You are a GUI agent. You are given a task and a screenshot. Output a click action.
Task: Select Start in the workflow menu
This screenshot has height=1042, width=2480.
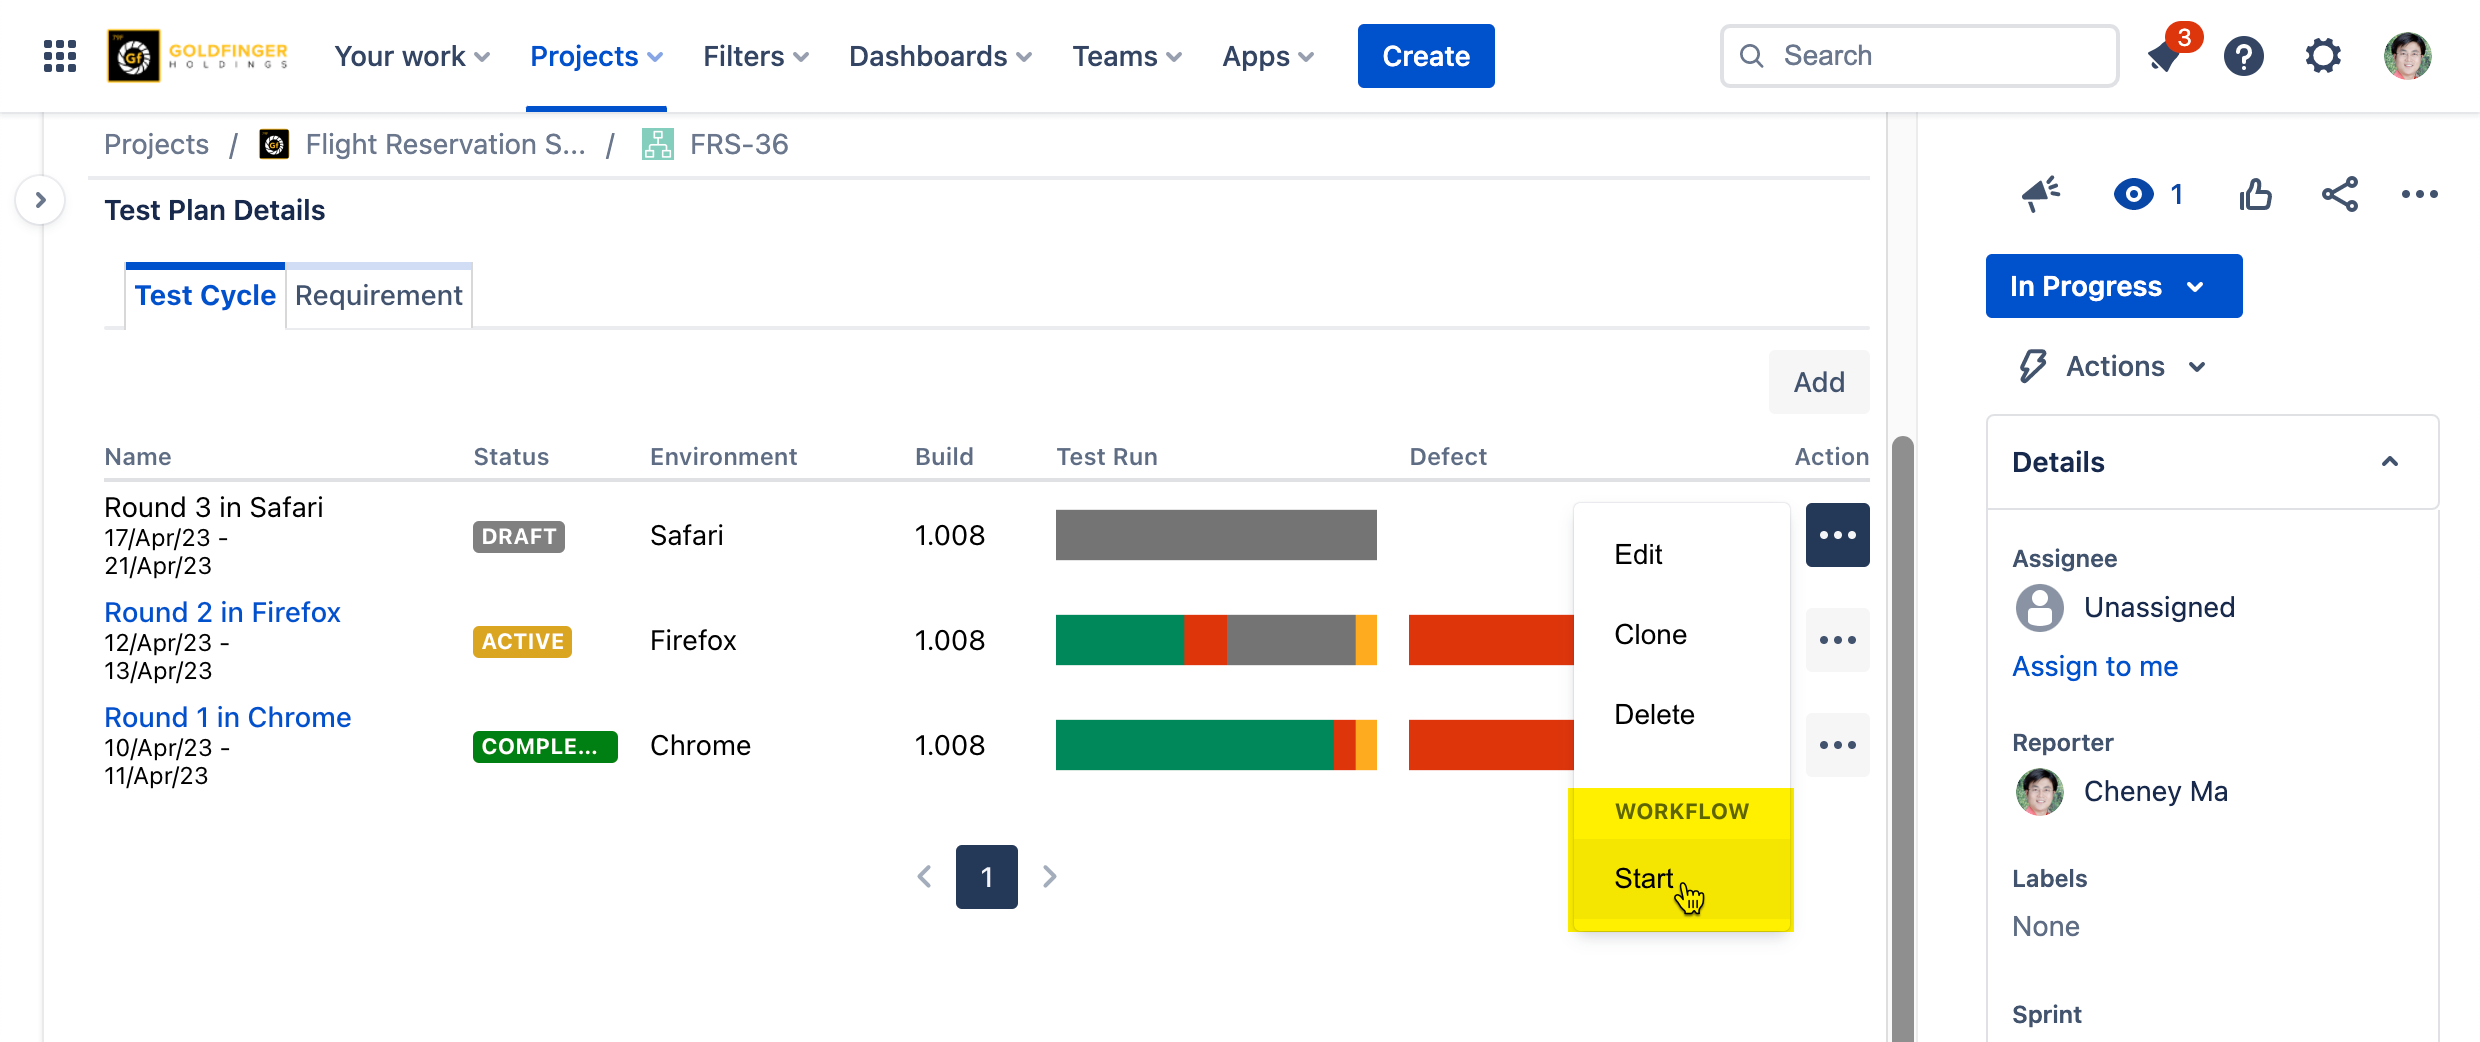click(x=1643, y=879)
